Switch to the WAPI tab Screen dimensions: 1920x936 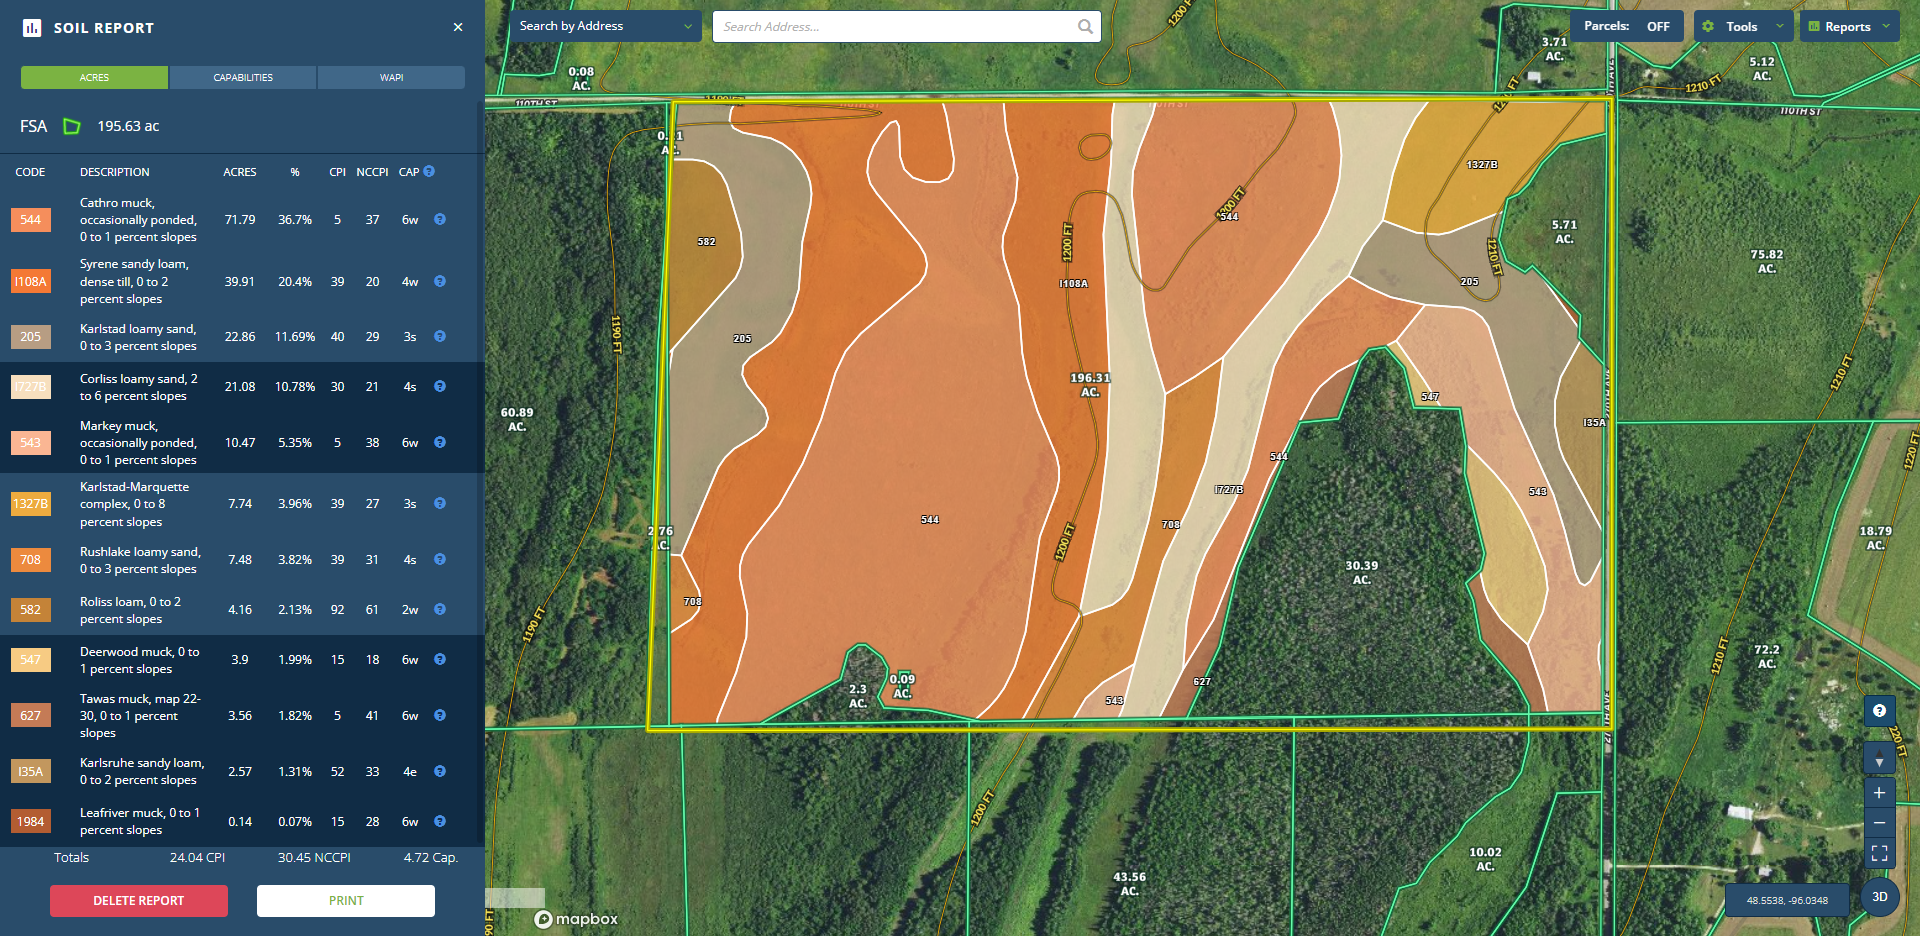click(391, 78)
